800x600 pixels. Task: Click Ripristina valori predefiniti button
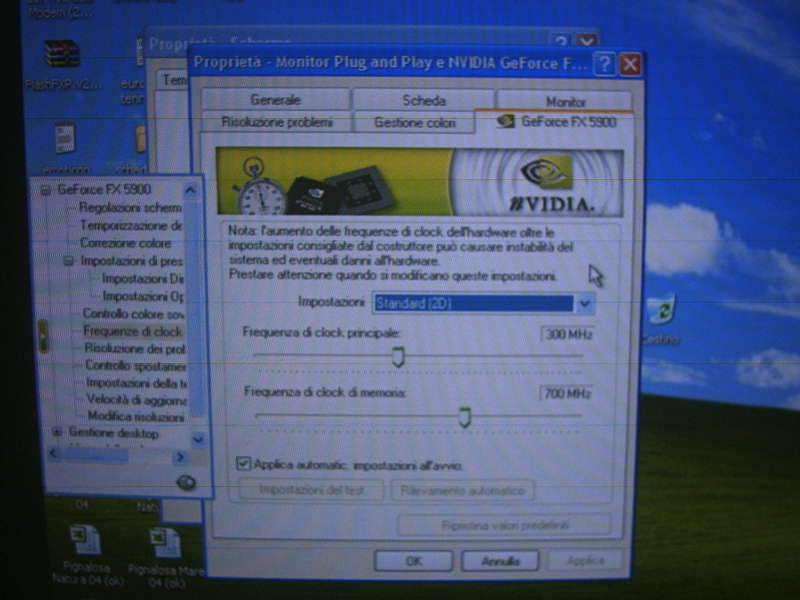point(504,525)
